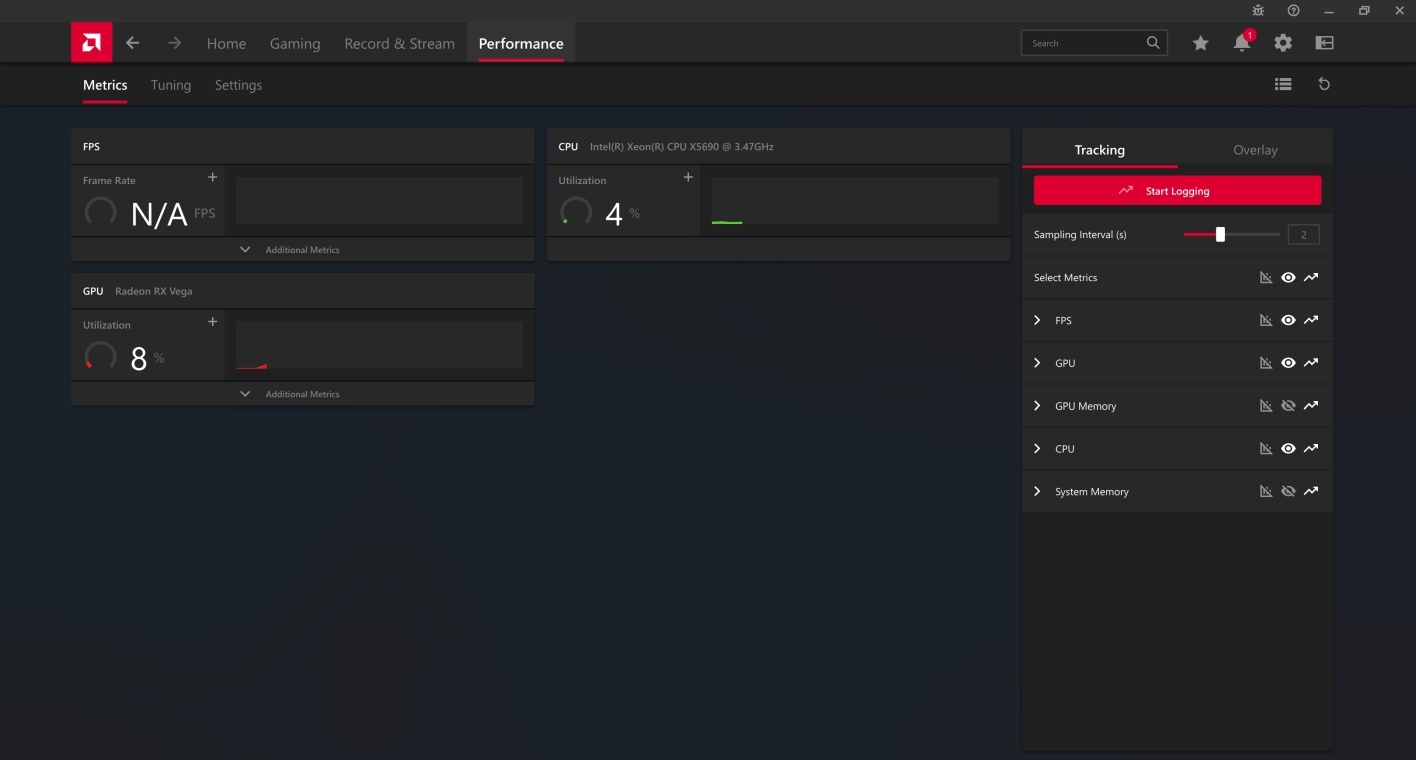Toggle the graph icon in the GPU Memory row
The image size is (1416, 760).
[1266, 406]
